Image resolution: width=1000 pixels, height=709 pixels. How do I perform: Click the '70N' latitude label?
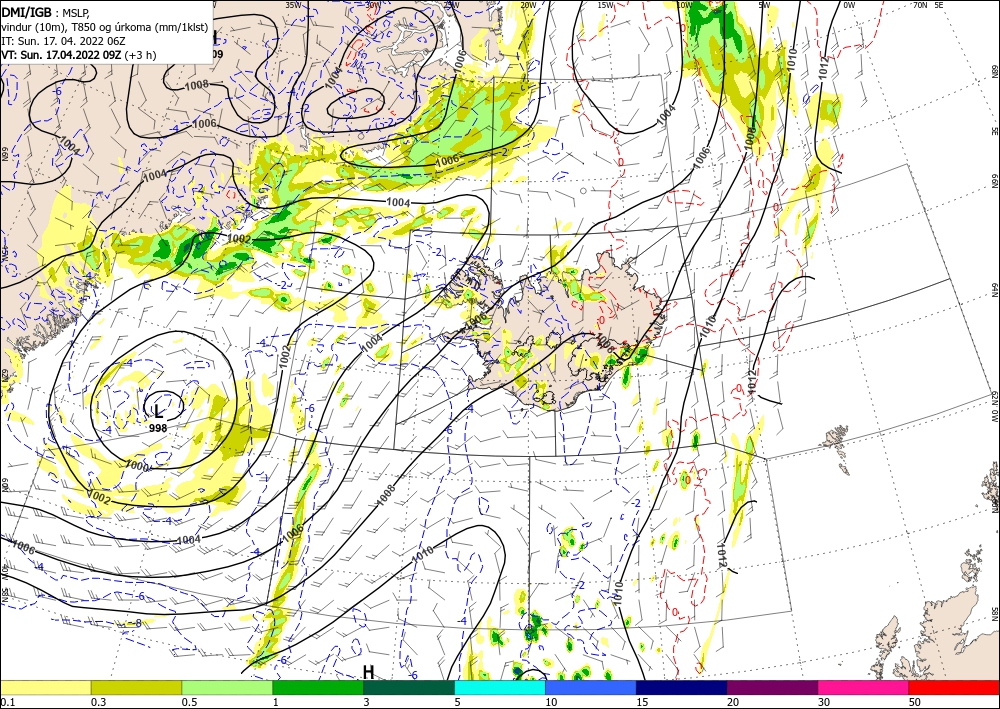[x=920, y=5]
